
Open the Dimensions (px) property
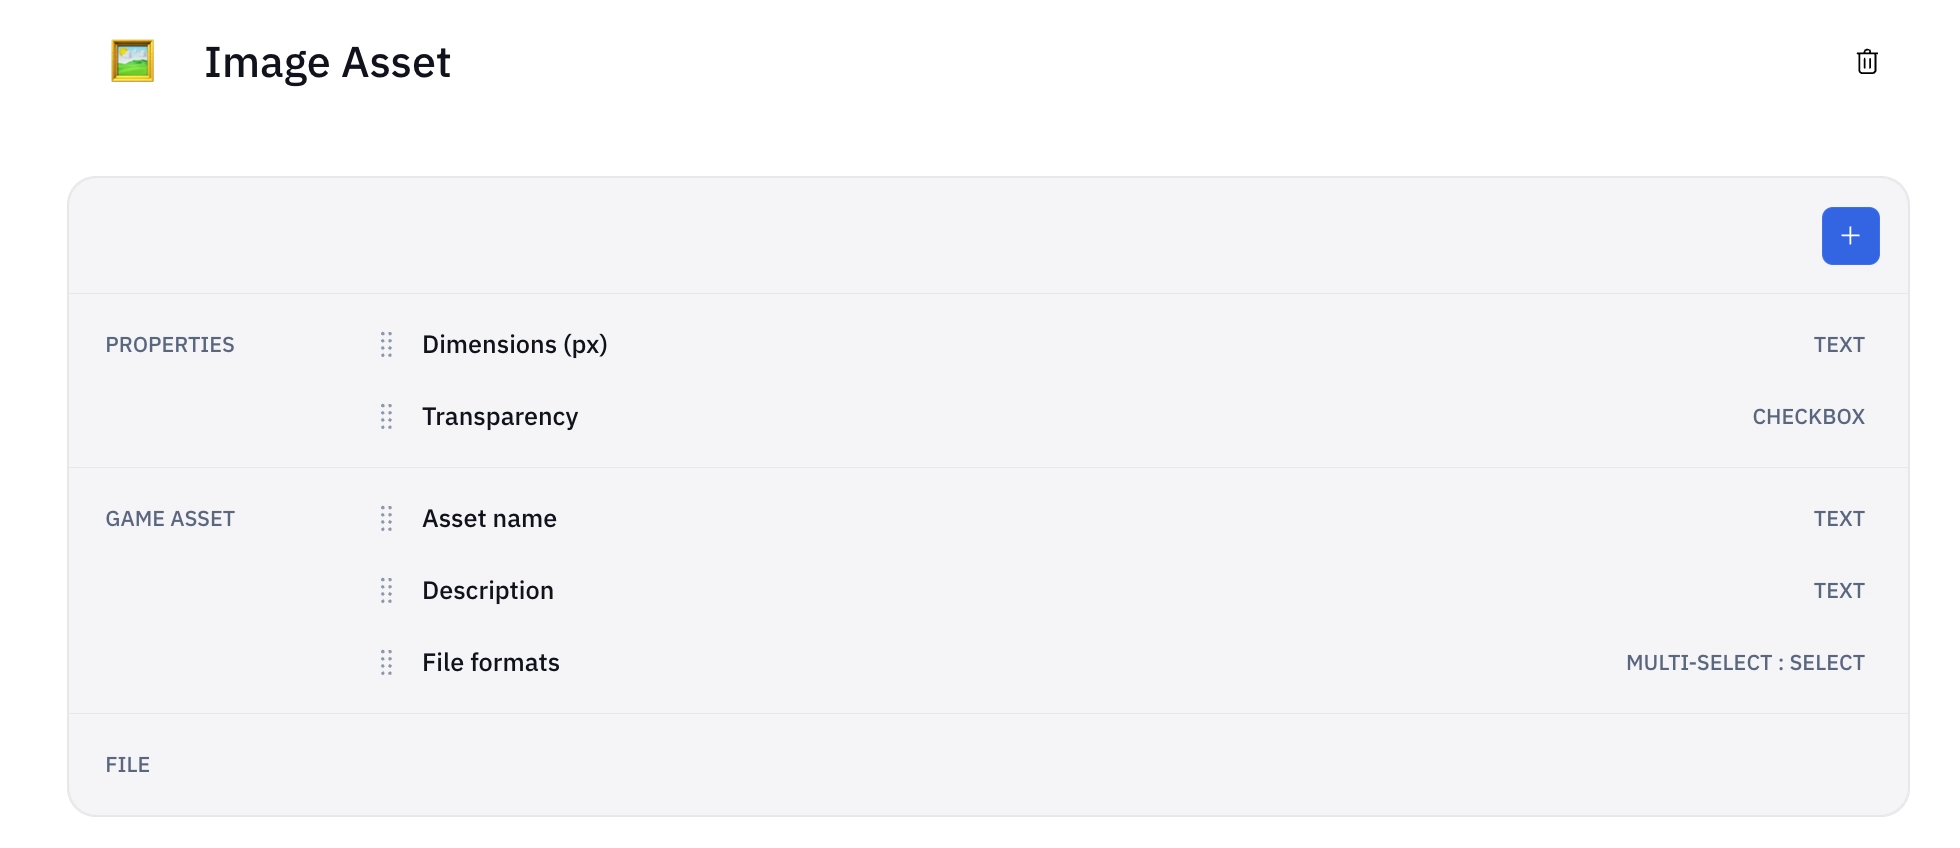pyautogui.click(x=514, y=345)
